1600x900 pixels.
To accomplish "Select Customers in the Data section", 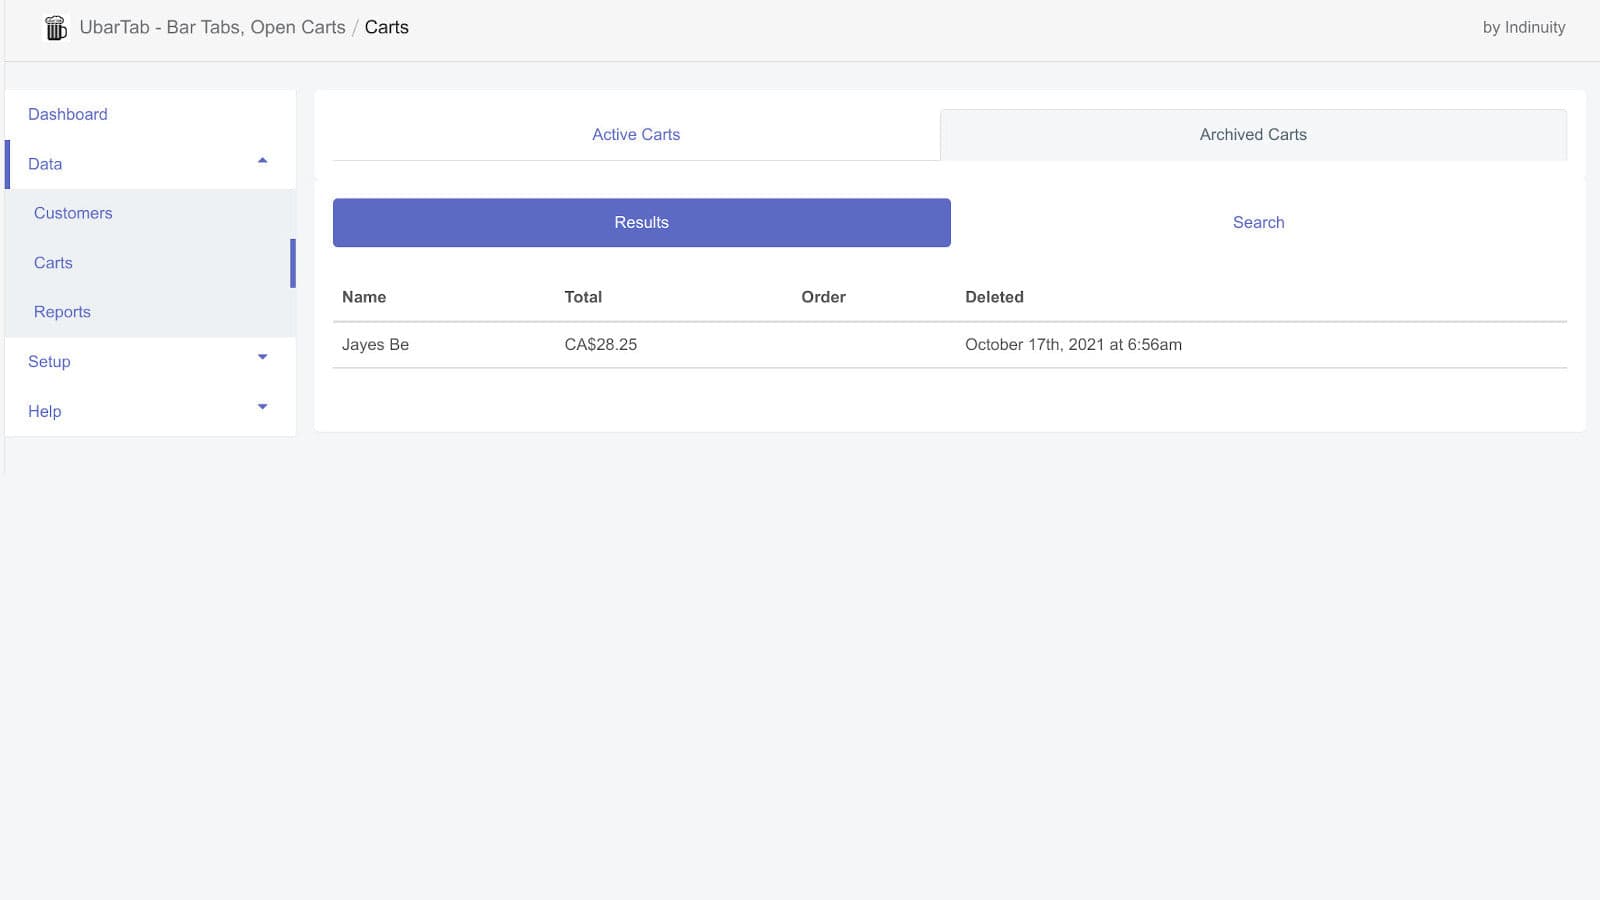I will point(73,213).
